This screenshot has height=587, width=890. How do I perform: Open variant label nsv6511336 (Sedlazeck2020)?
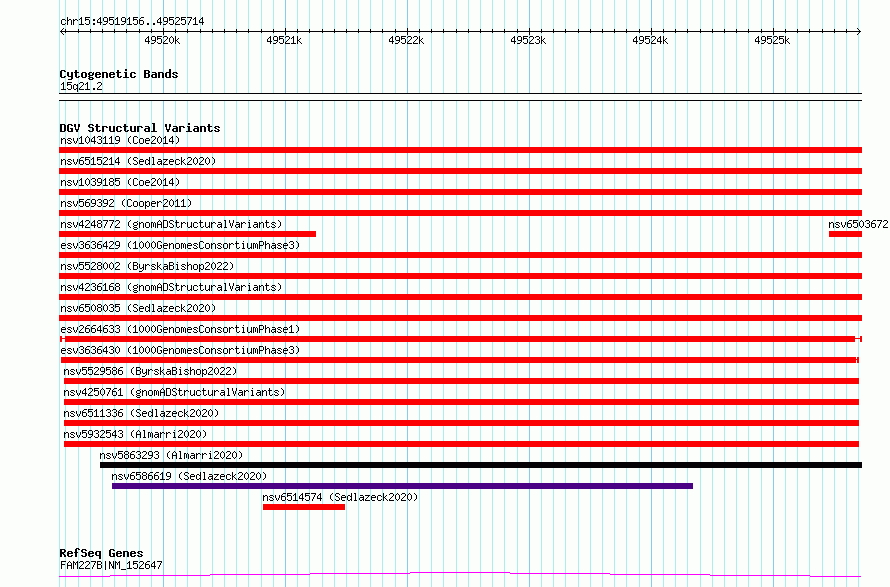click(x=141, y=413)
